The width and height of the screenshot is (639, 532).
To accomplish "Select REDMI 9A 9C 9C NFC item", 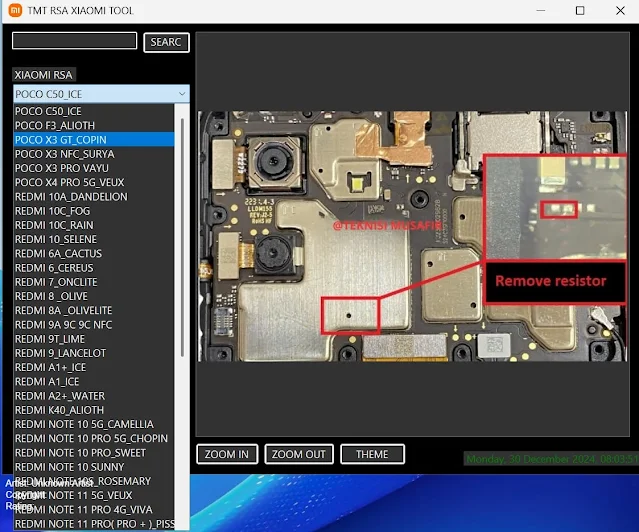I will 94,325.
